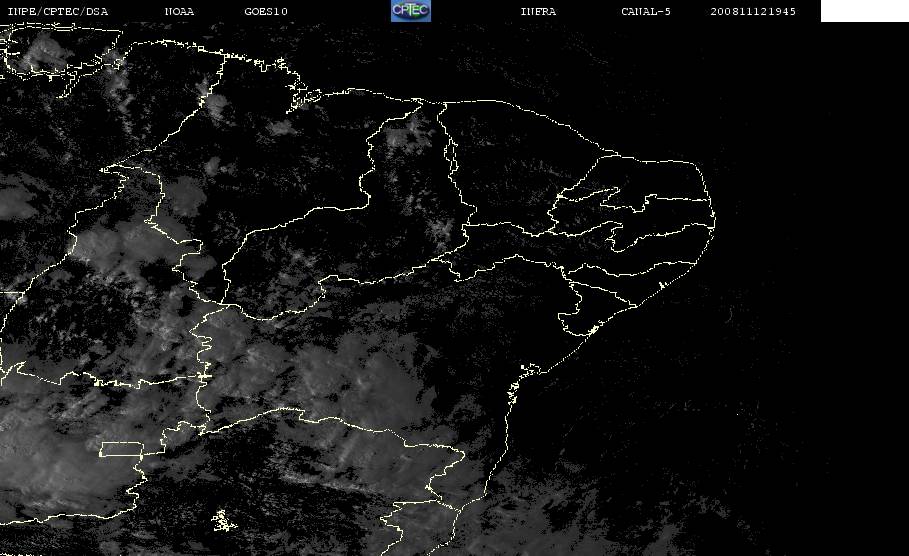Click the GOES10 satellite label
Viewport: 909px width, 556px height.
coord(266,11)
